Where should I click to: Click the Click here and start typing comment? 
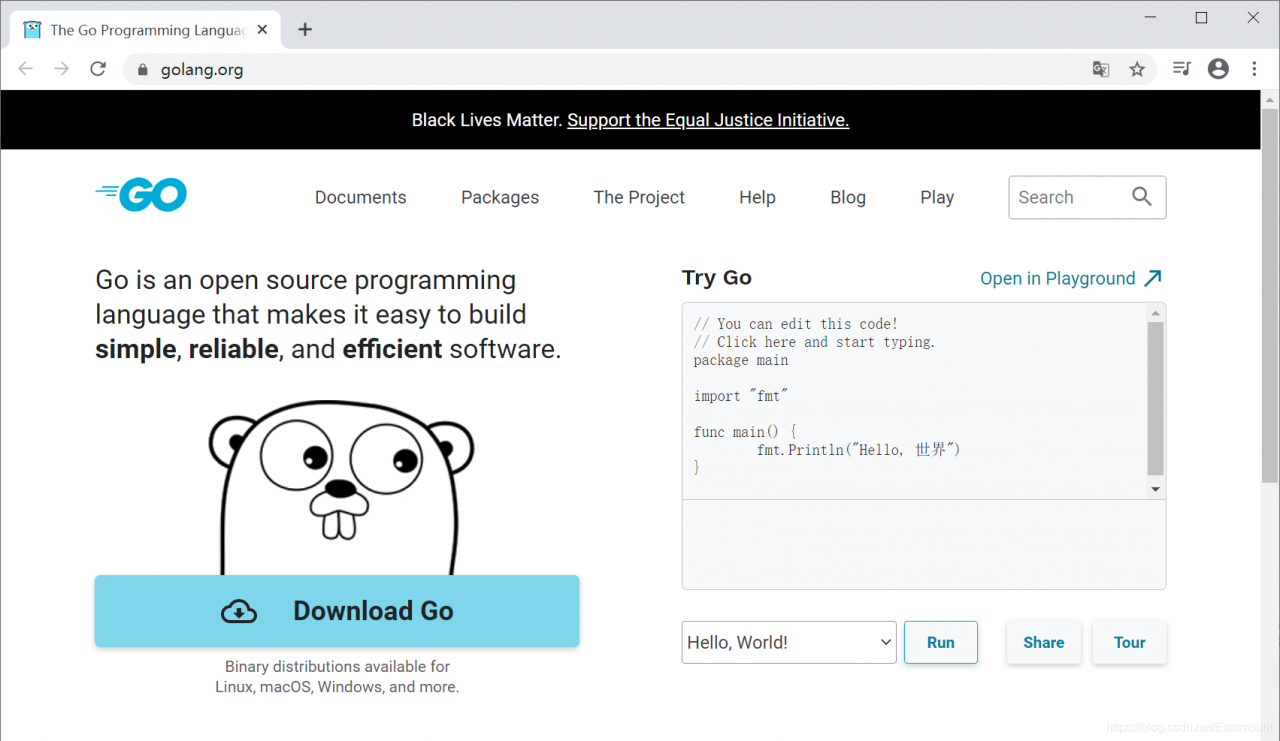(x=815, y=342)
